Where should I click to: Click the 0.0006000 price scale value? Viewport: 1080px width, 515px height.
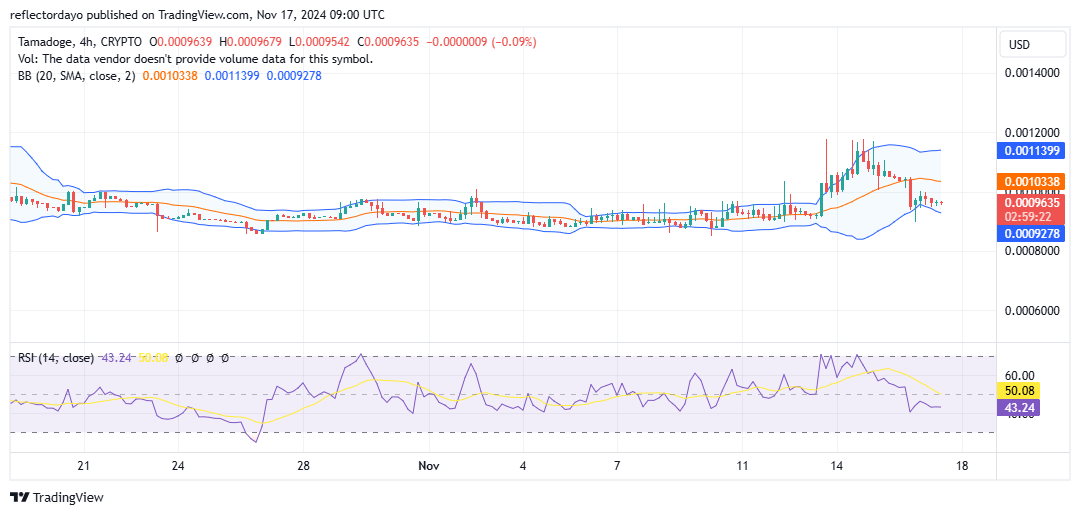(x=1032, y=311)
